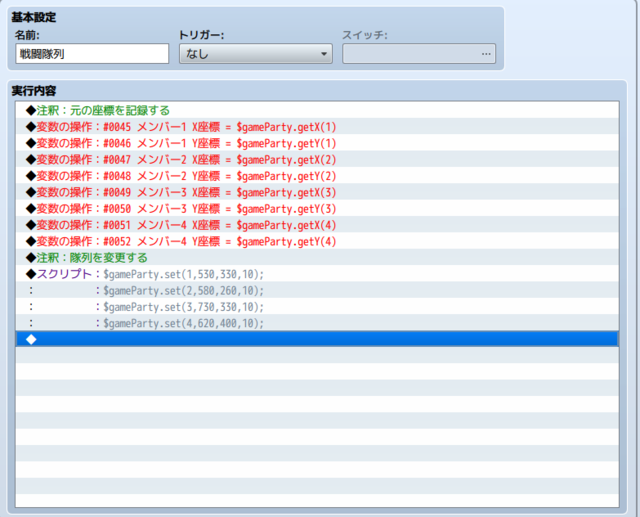Select the #0052 メンバー4 Y座標 variable row
This screenshot has width=640, height=517.
click(x=317, y=241)
